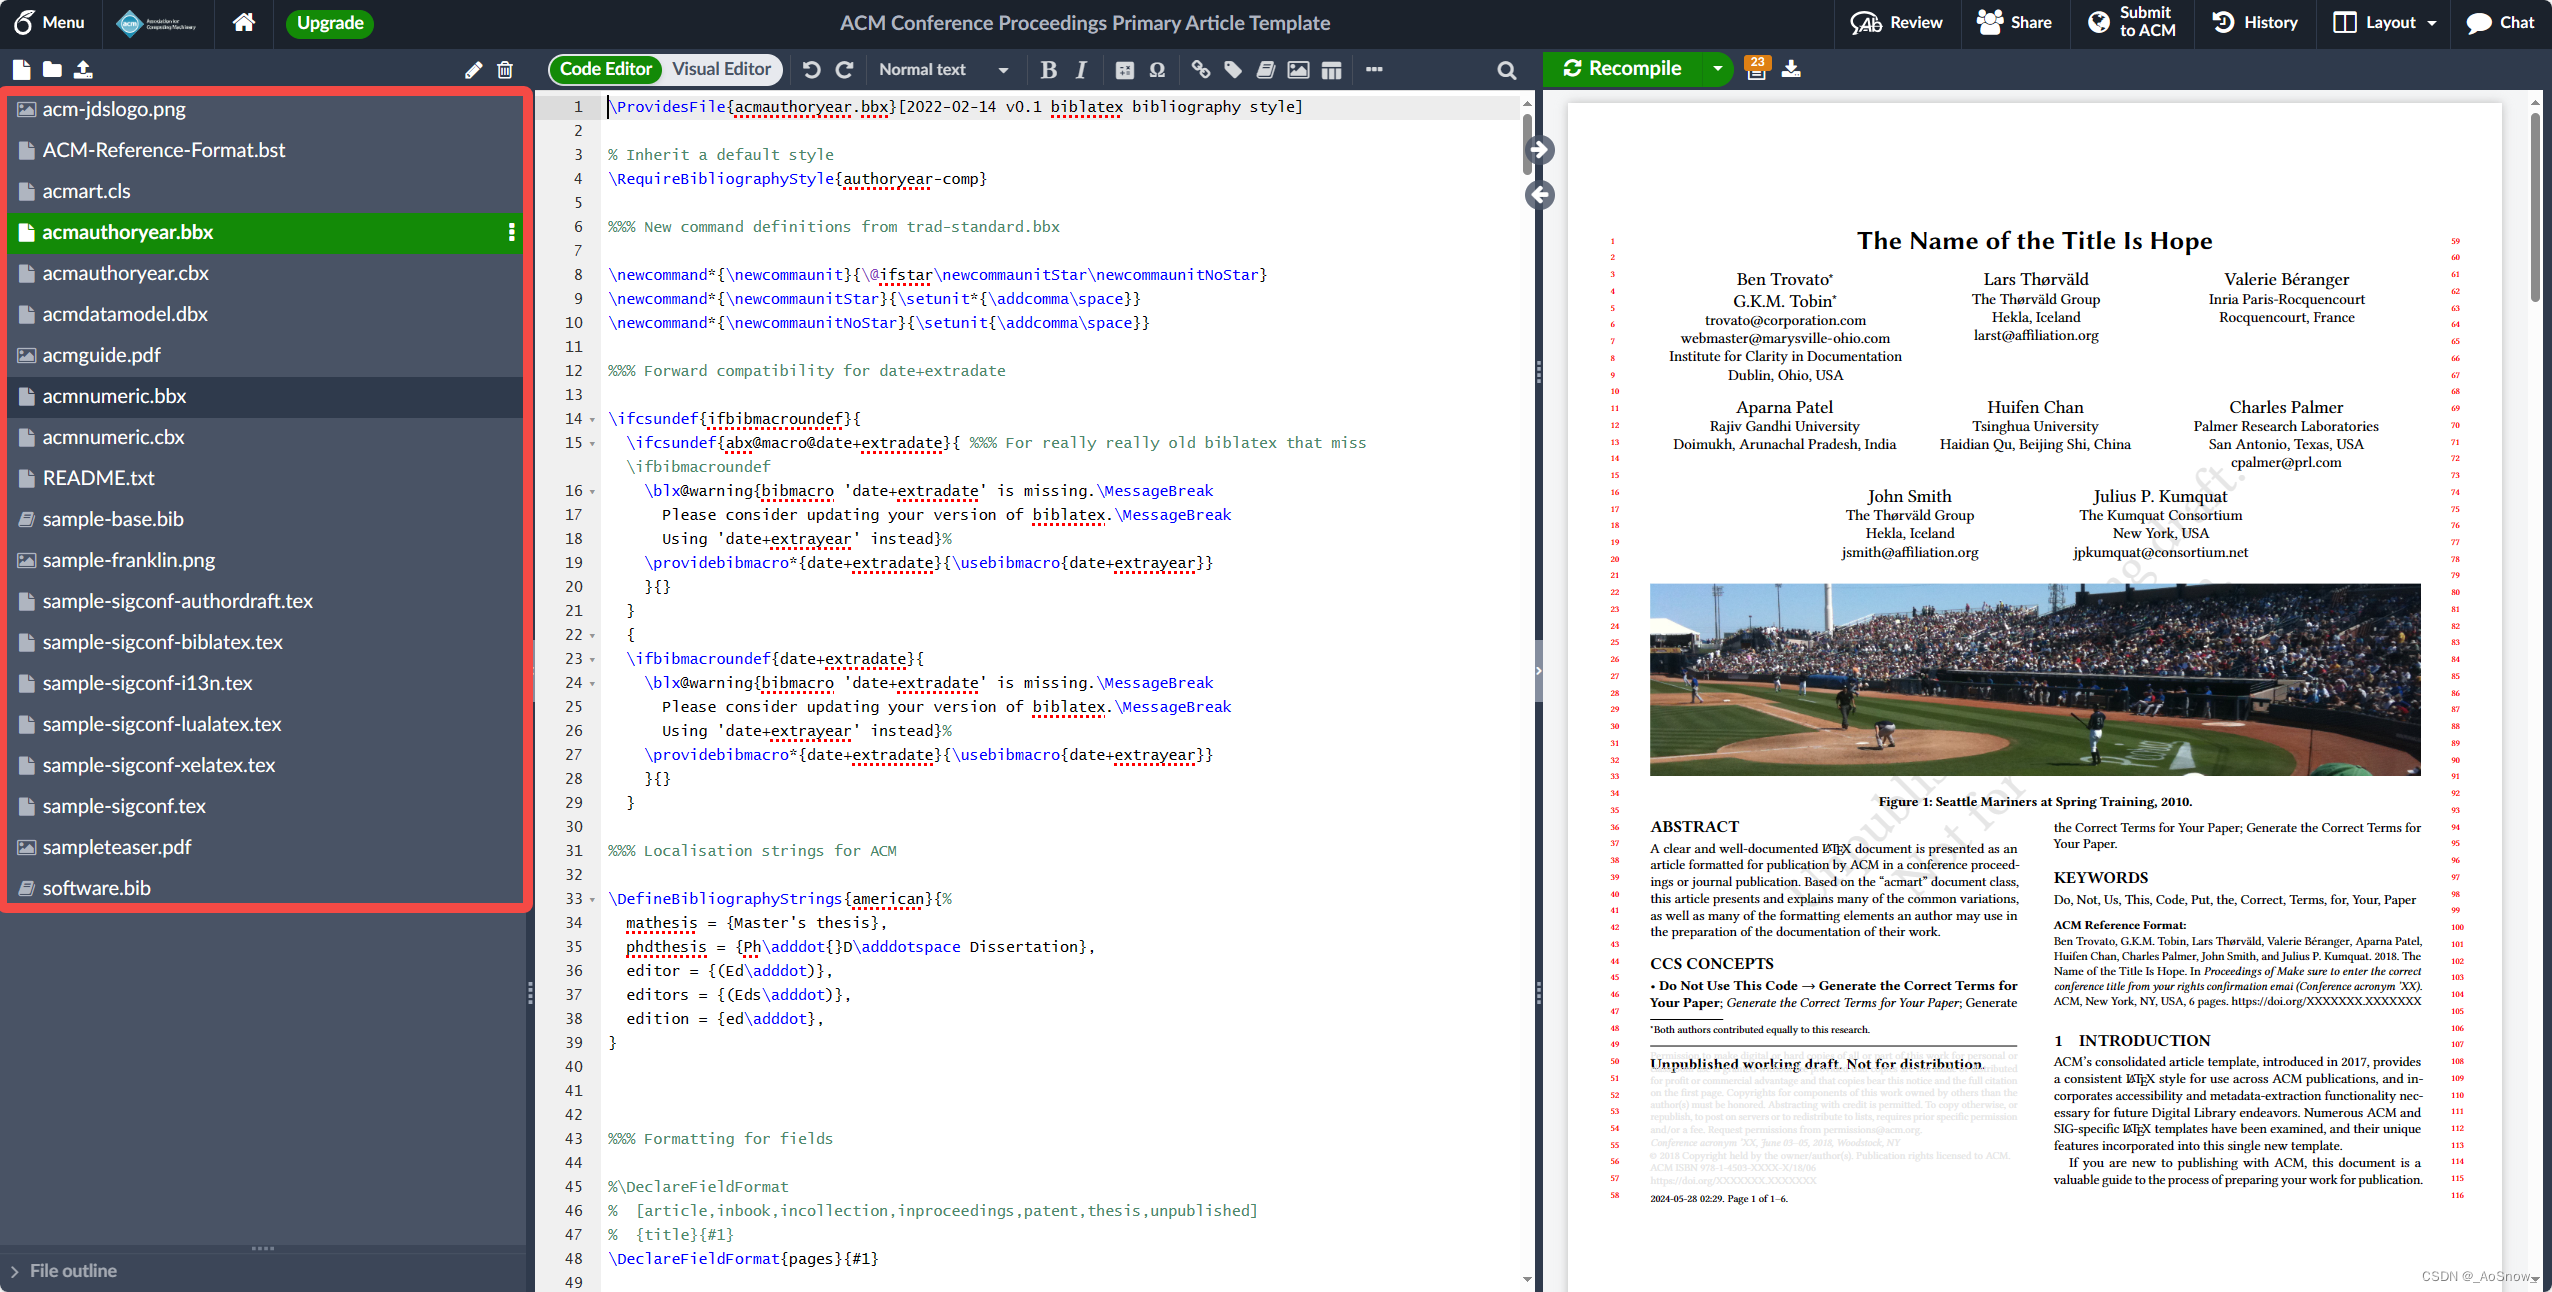Expand the File outline panel
The image size is (2552, 1292).
point(62,1270)
